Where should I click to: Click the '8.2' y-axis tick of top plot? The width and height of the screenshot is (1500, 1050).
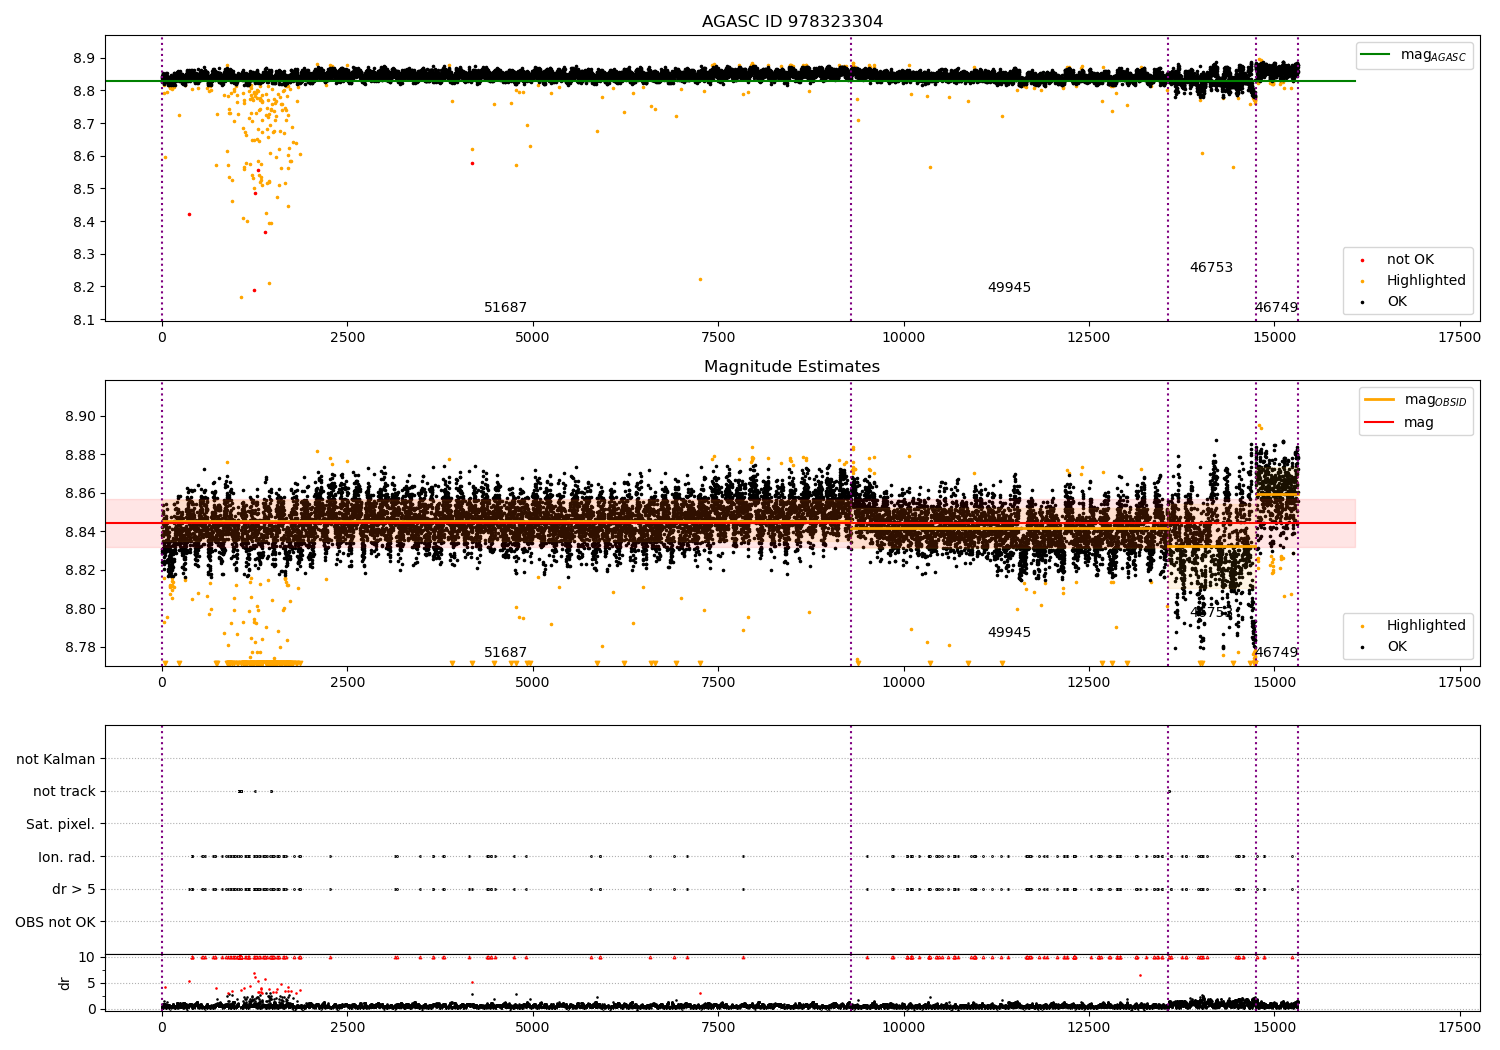(x=85, y=287)
